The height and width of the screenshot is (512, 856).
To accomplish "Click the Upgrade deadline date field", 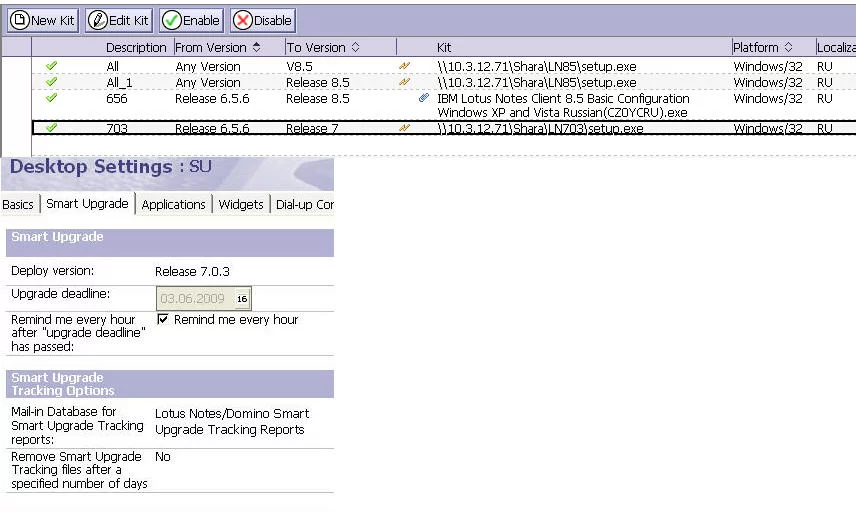I will point(195,298).
